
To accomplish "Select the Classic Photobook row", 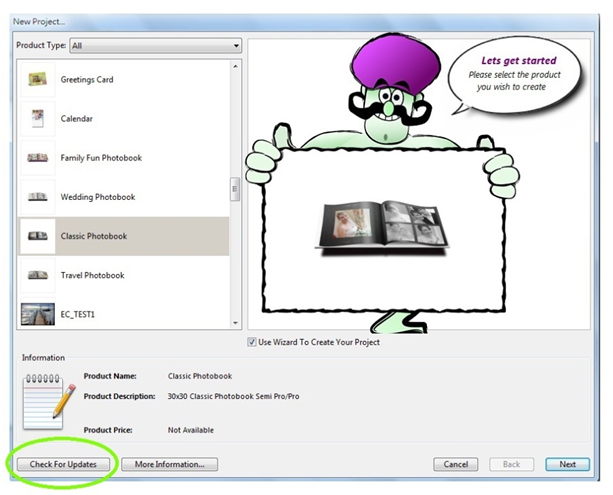I will point(124,236).
